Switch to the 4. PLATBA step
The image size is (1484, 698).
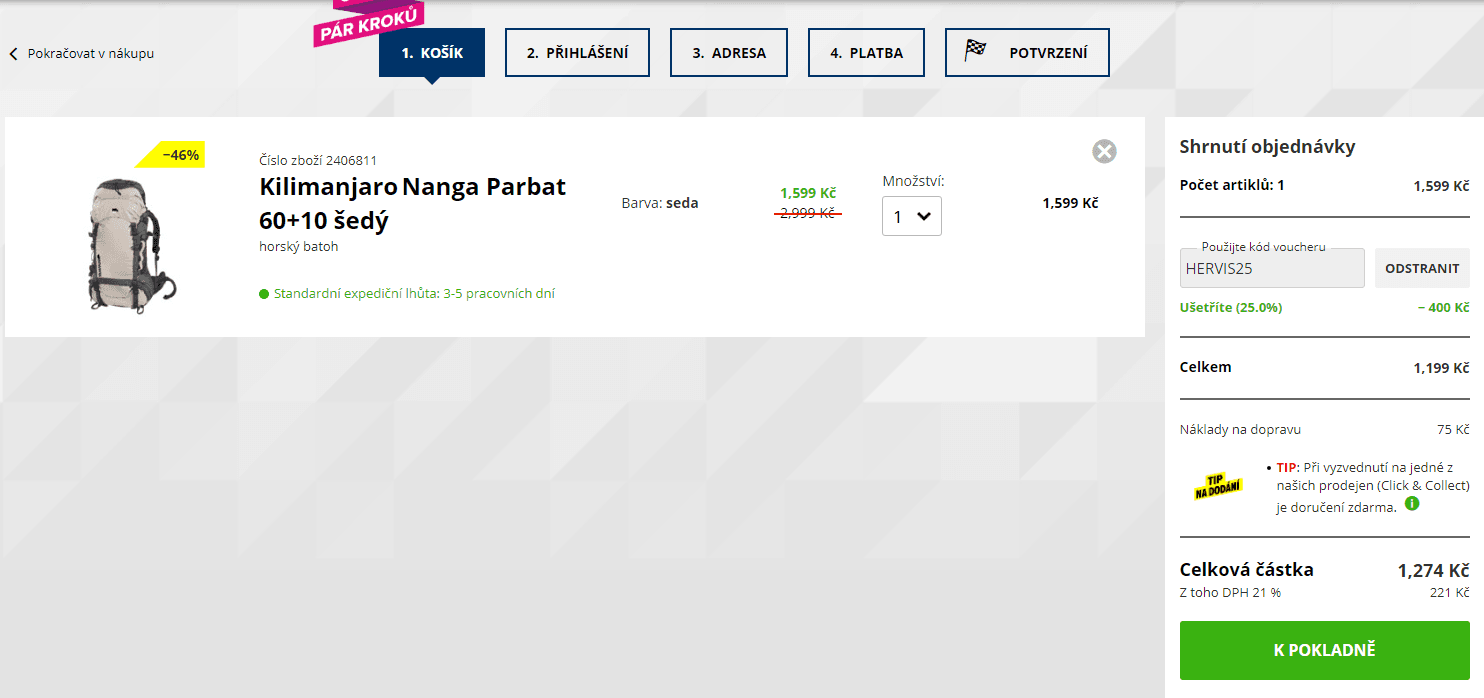click(x=866, y=53)
